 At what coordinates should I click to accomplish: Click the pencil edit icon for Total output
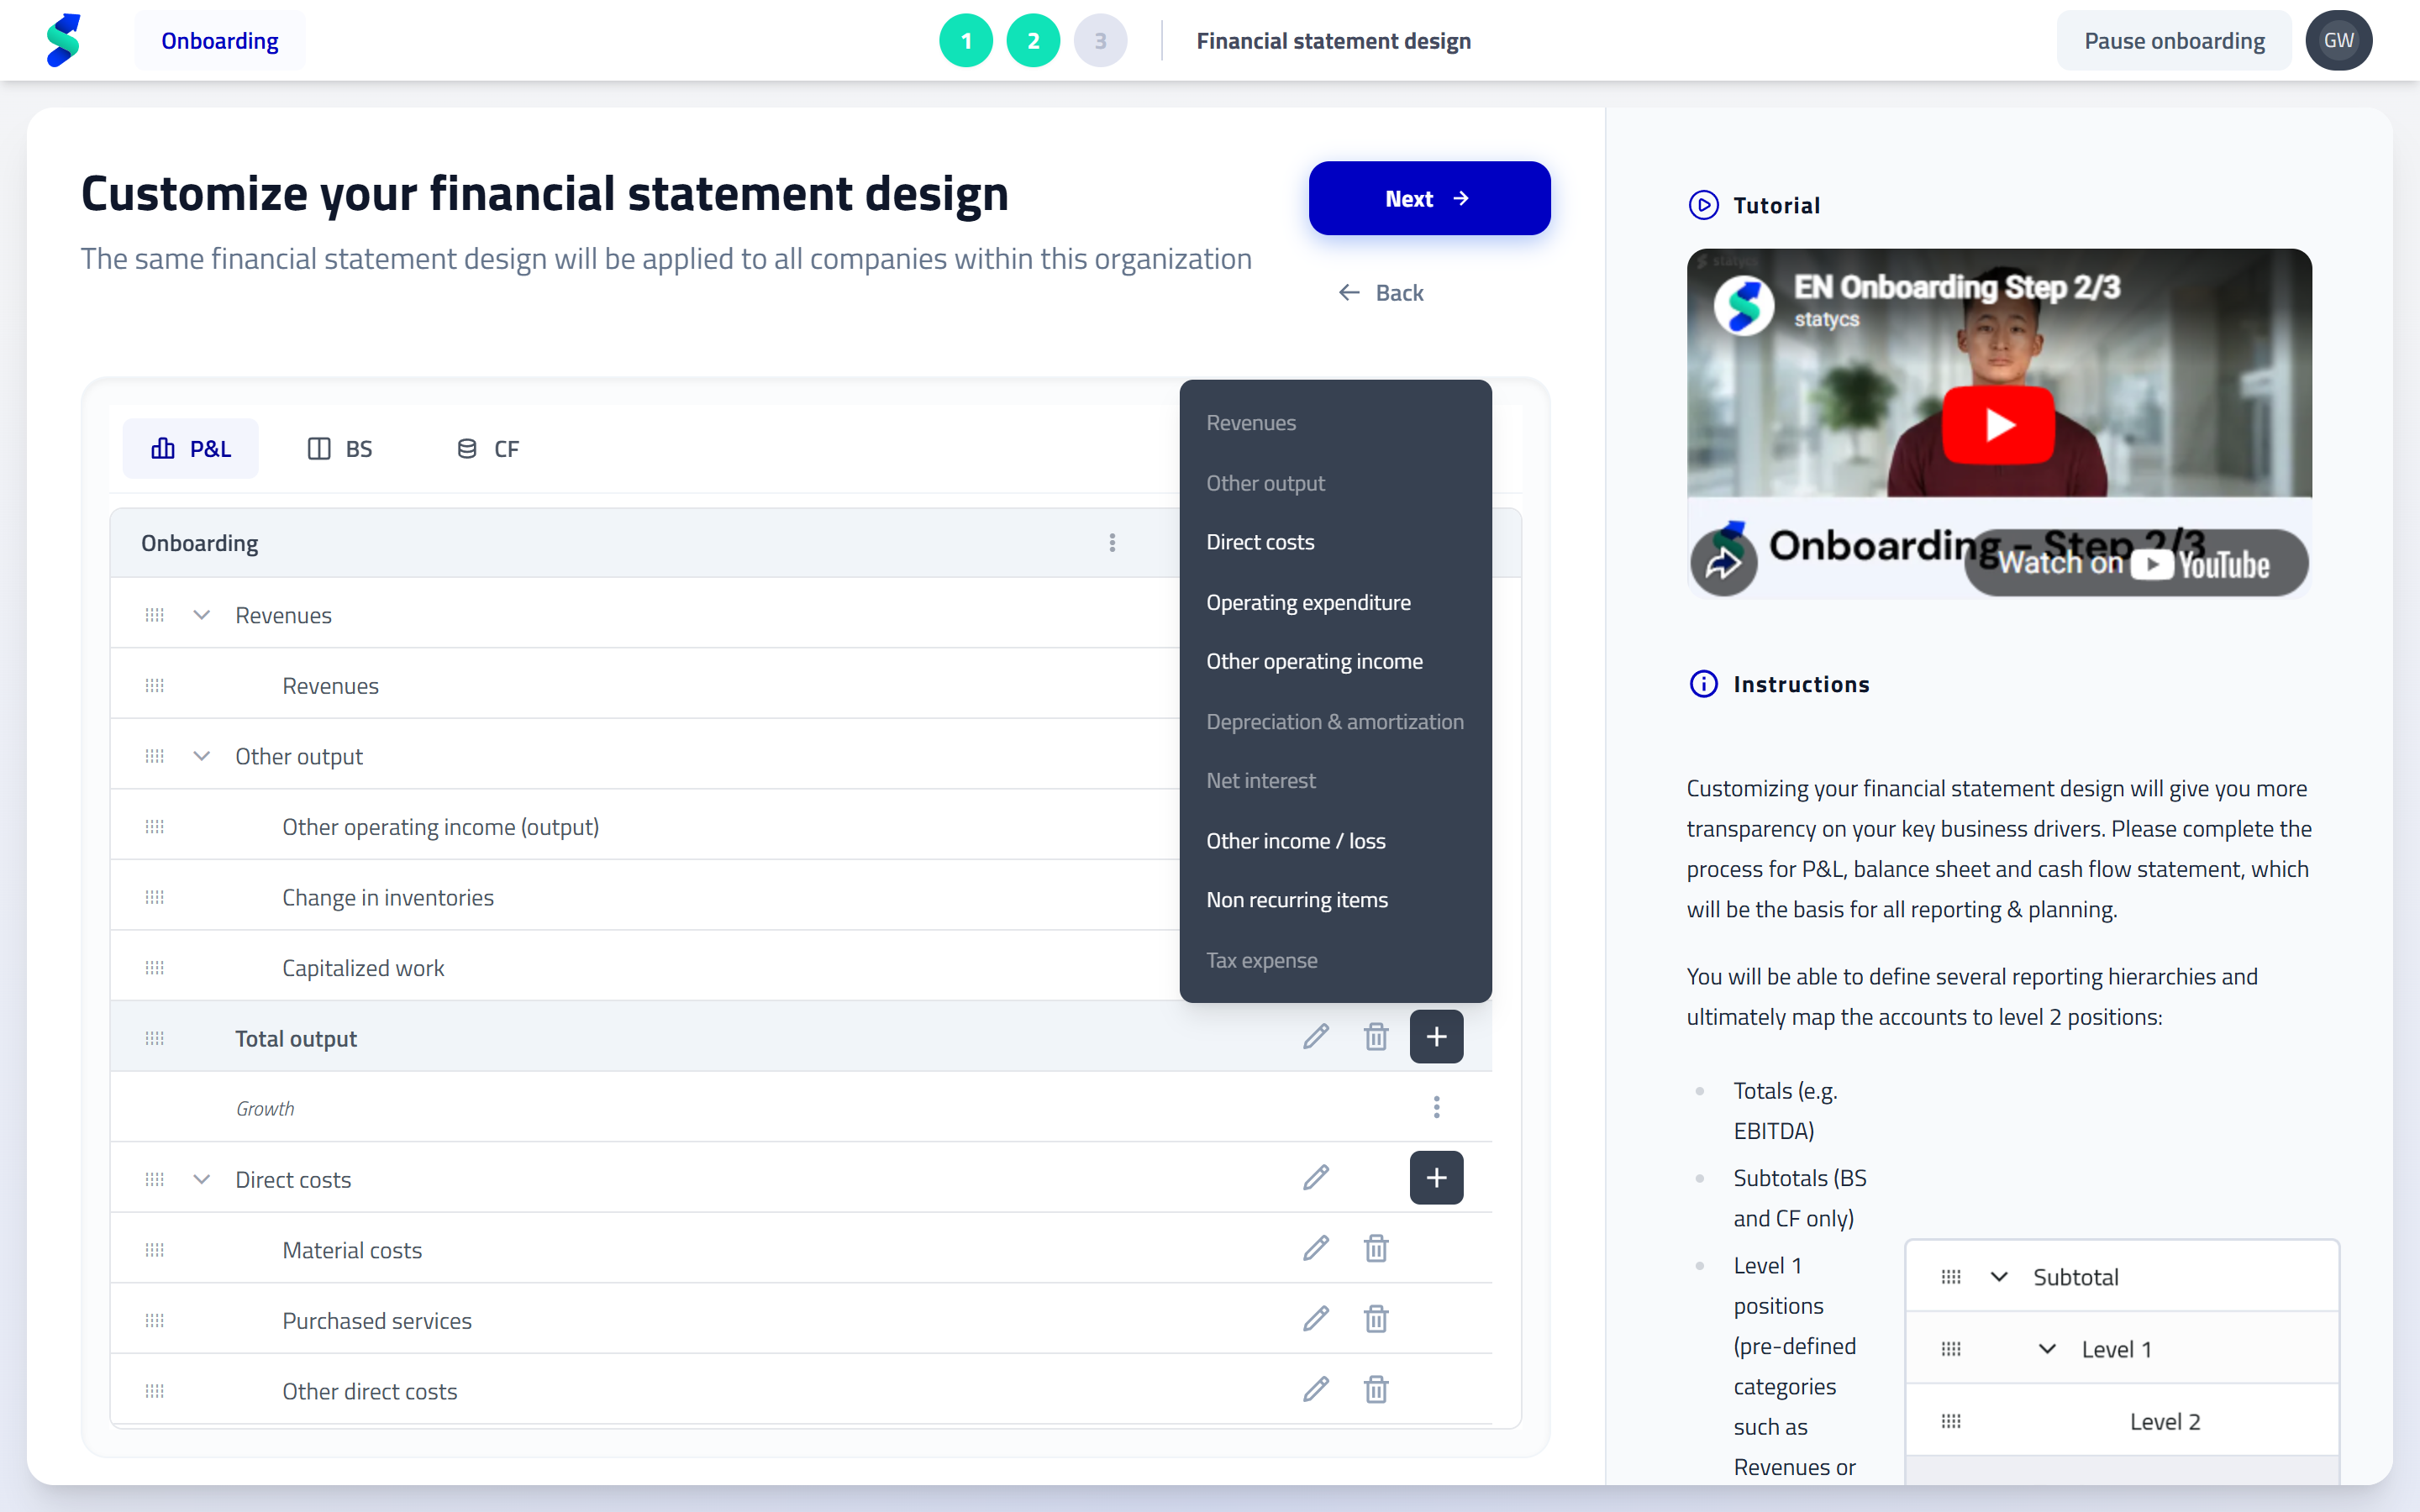pos(1316,1037)
